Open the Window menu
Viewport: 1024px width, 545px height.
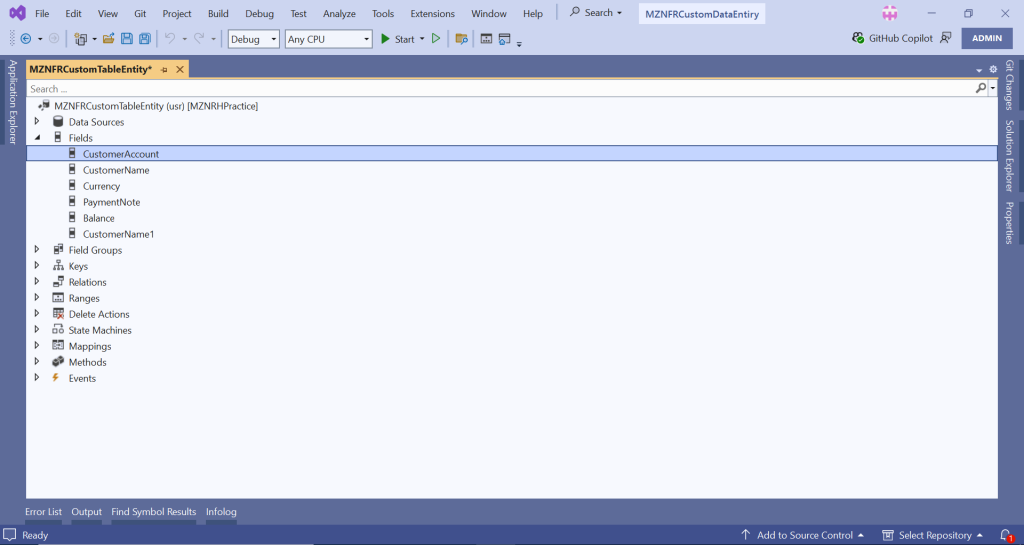pos(489,14)
